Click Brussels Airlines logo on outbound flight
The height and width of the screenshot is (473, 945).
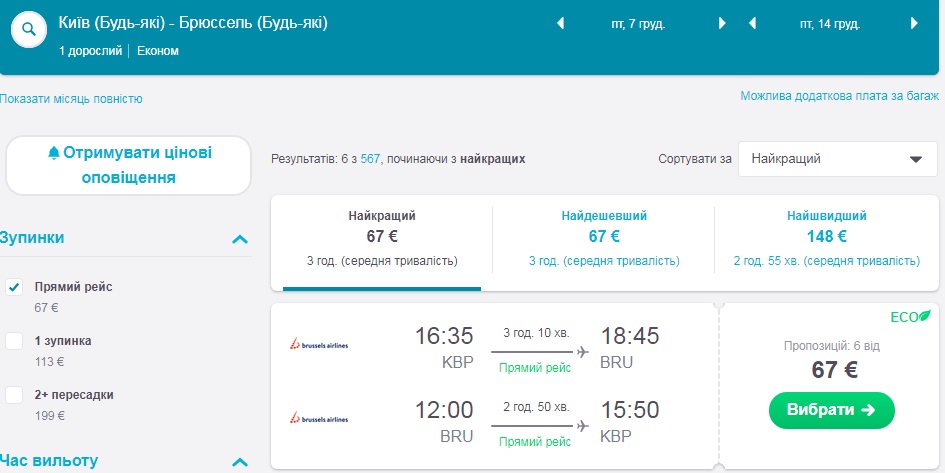[x=319, y=345]
